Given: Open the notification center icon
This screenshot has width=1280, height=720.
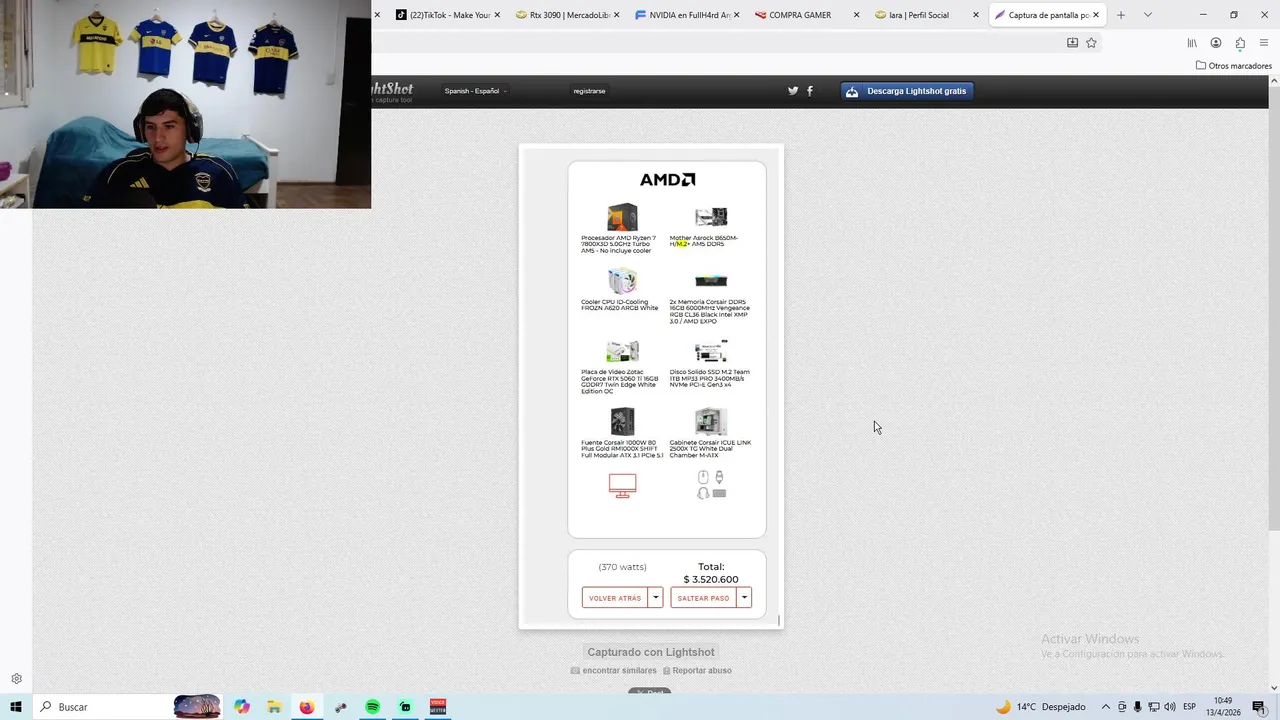Looking at the screenshot, I should pyautogui.click(x=1259, y=707).
